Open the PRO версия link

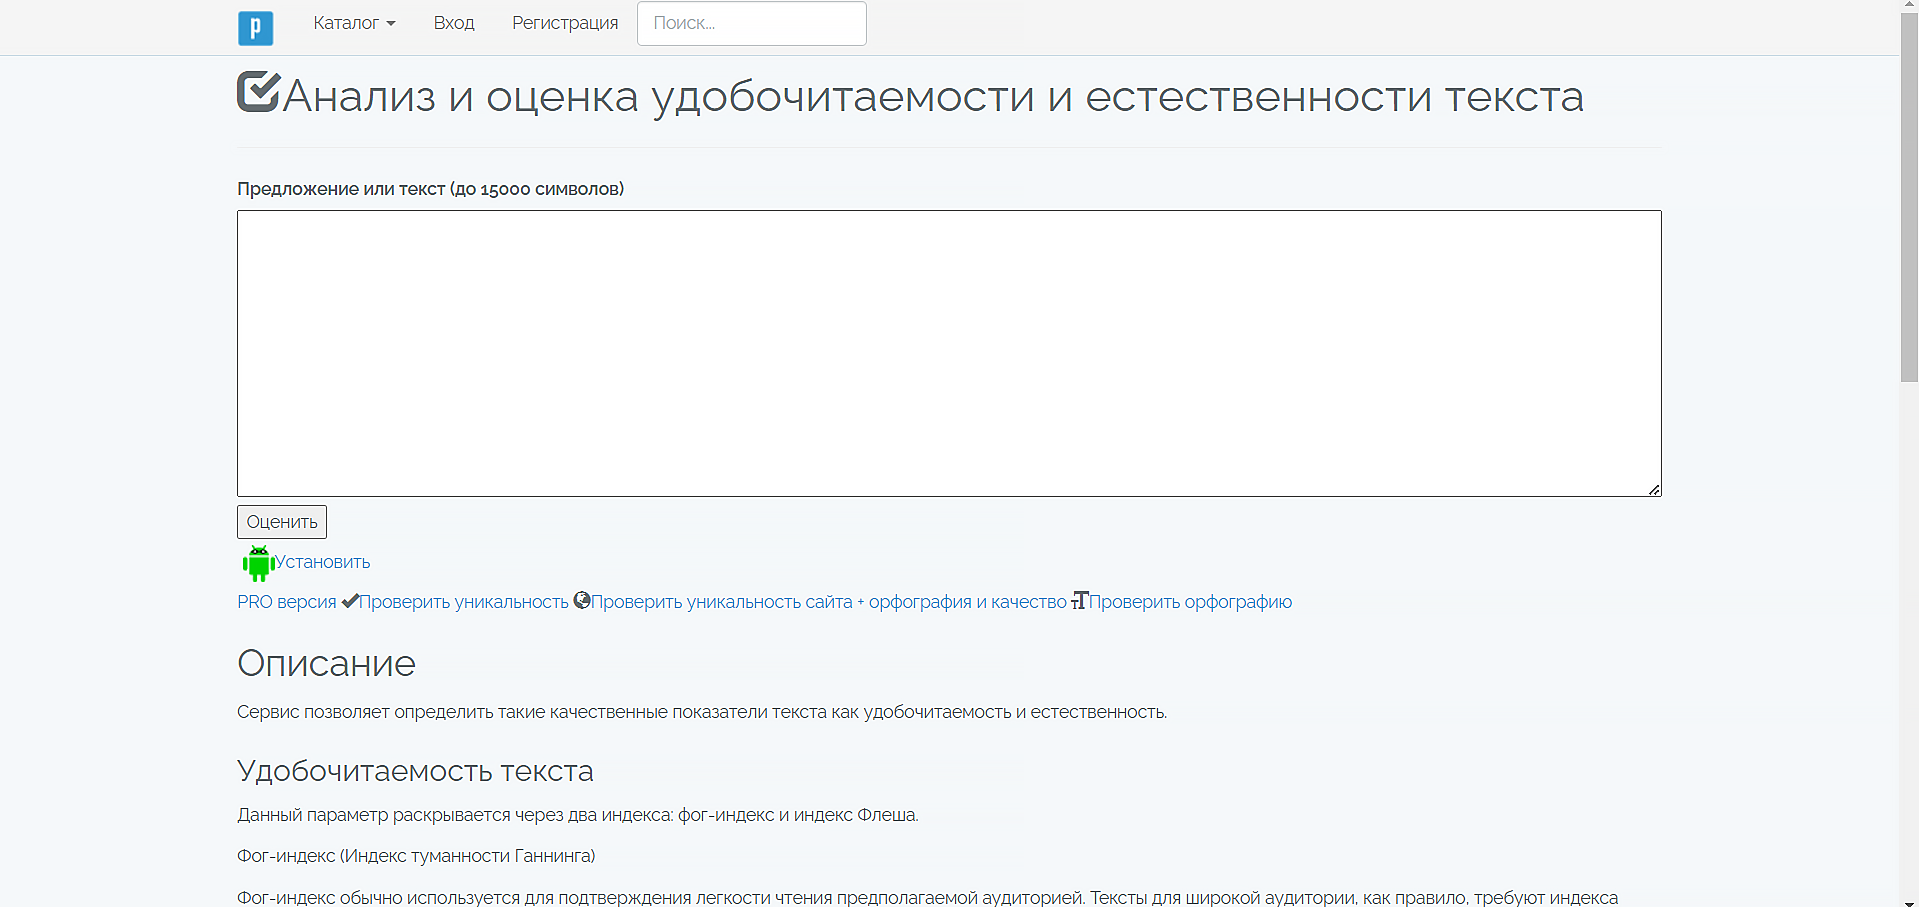tap(287, 602)
